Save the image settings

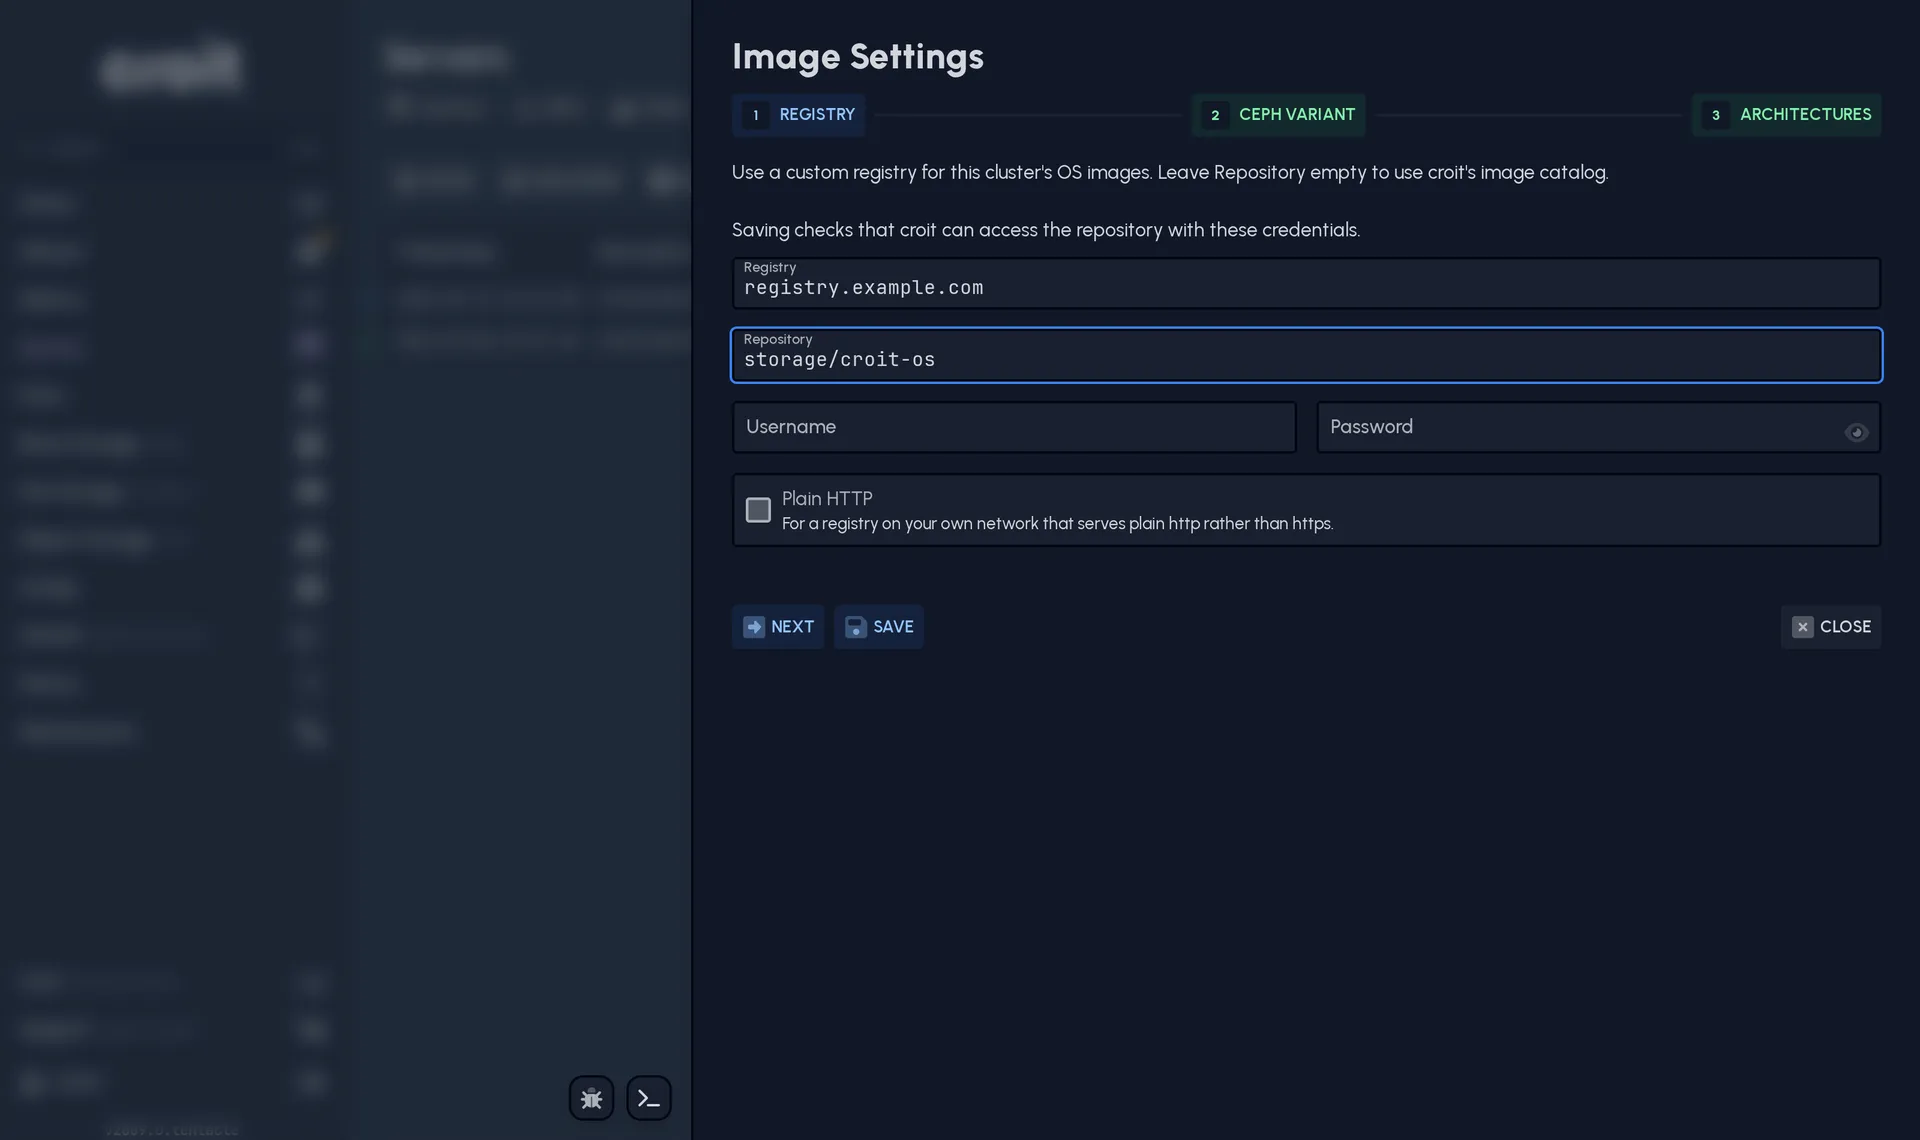click(879, 627)
